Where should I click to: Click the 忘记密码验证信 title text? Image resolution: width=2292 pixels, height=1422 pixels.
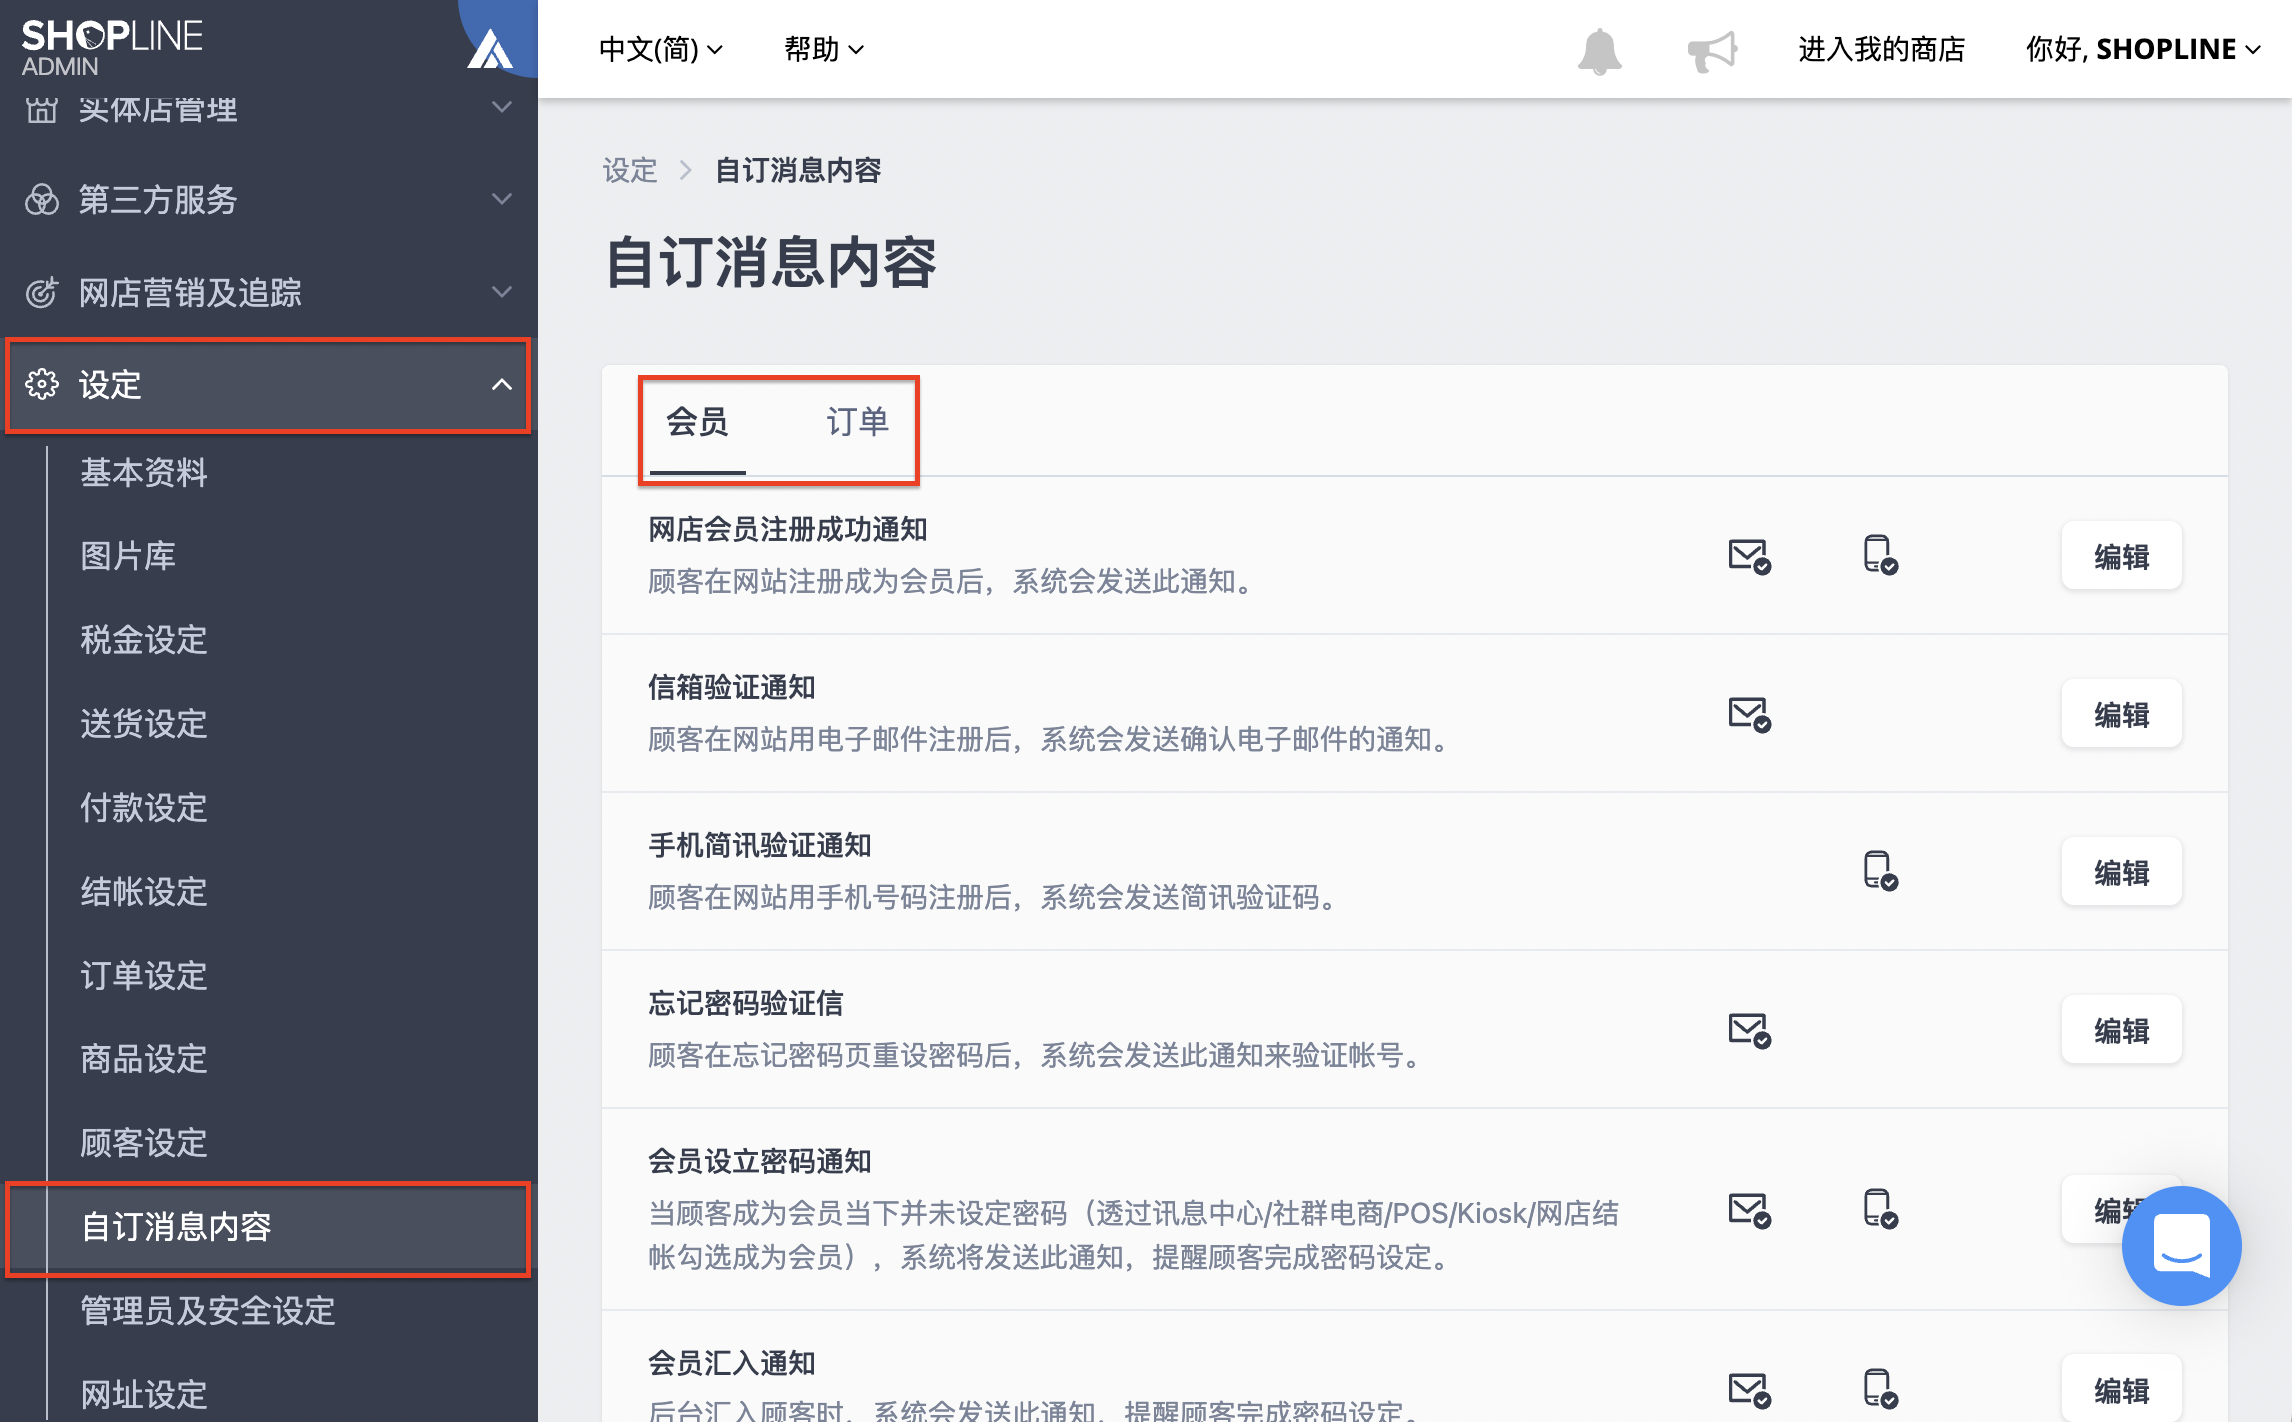click(x=746, y=1003)
